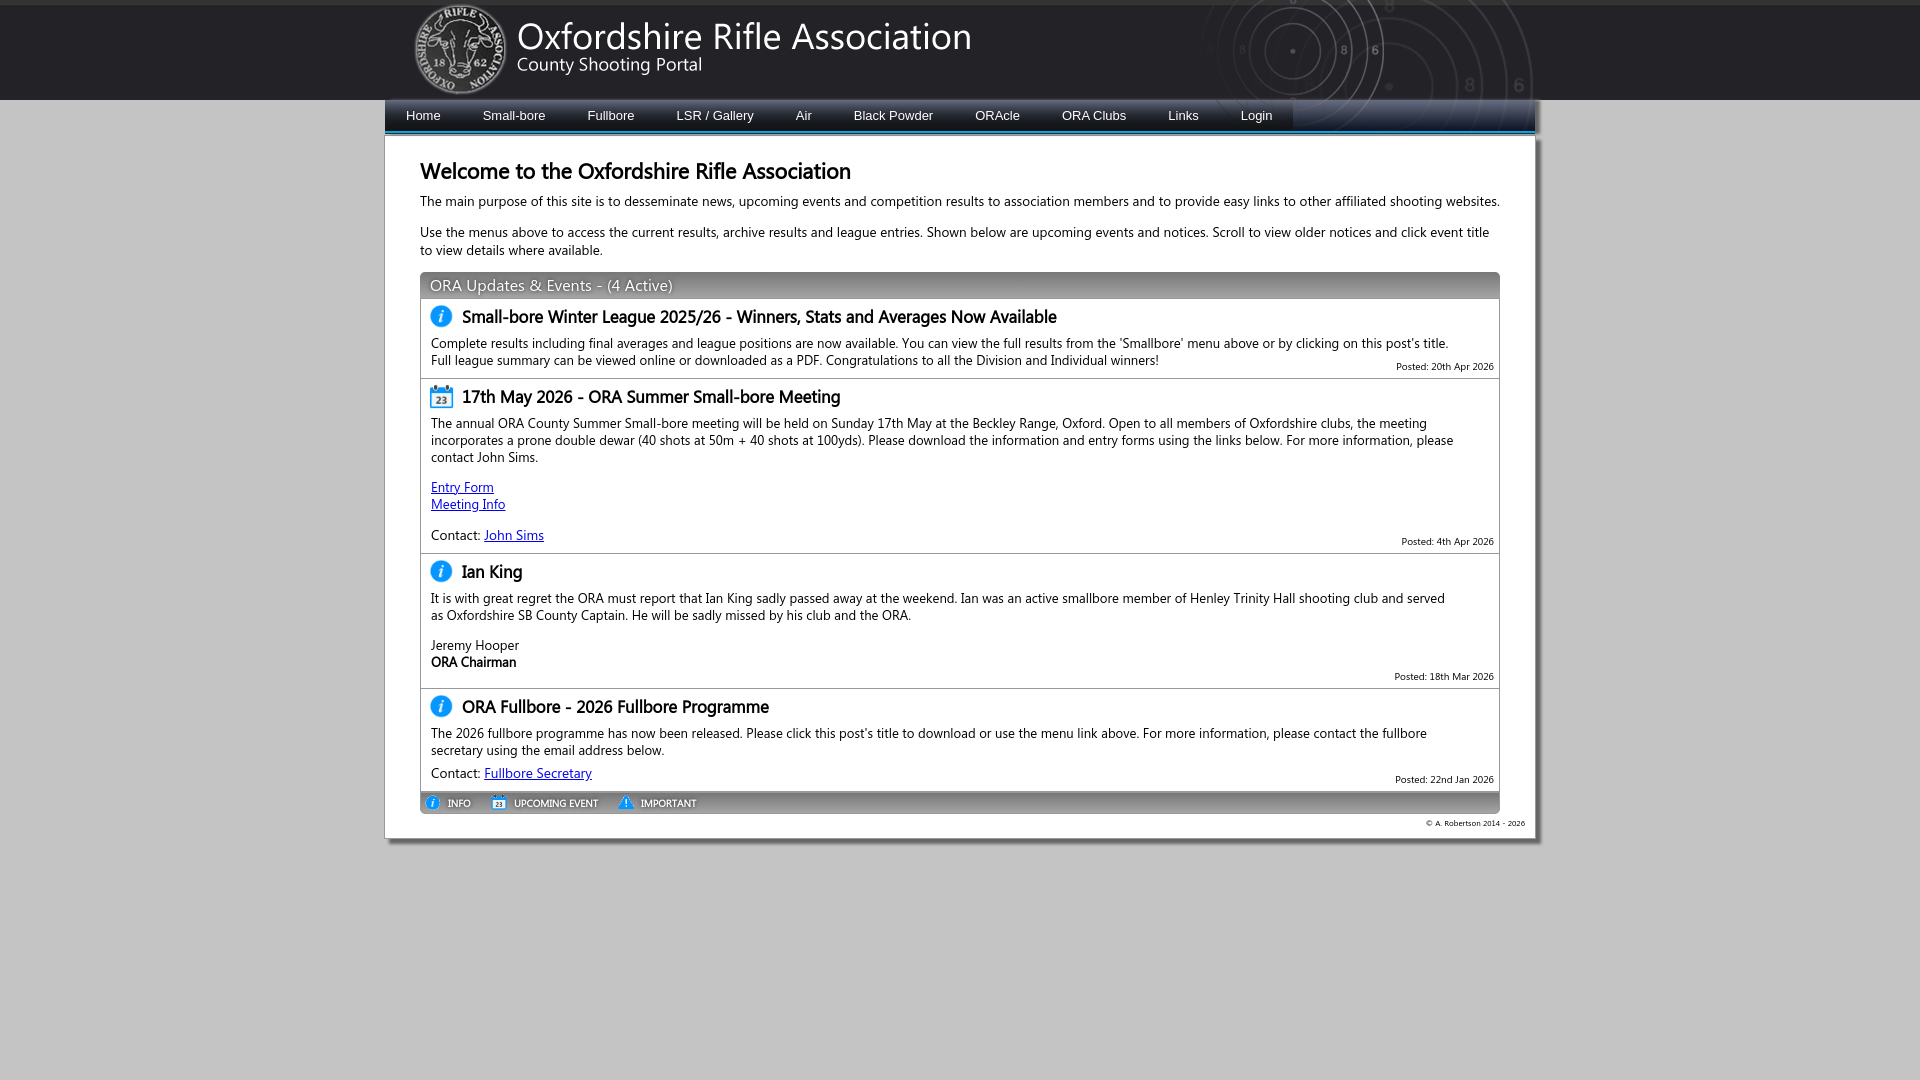
Task: Click the INFO legend icon in footer bar
Action: coord(433,803)
